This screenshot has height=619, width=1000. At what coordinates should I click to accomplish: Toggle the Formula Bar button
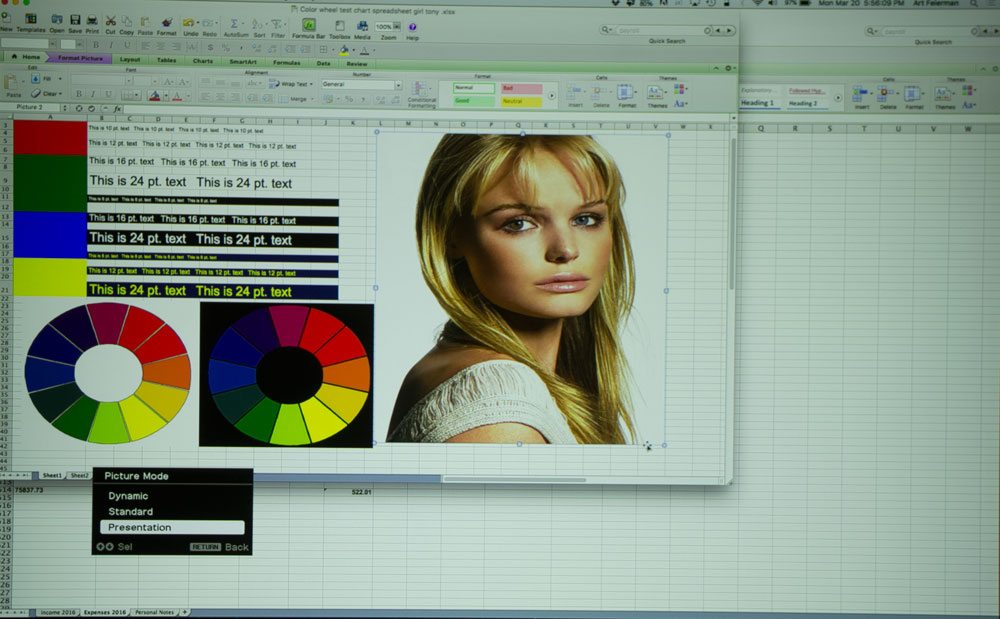coord(309,25)
